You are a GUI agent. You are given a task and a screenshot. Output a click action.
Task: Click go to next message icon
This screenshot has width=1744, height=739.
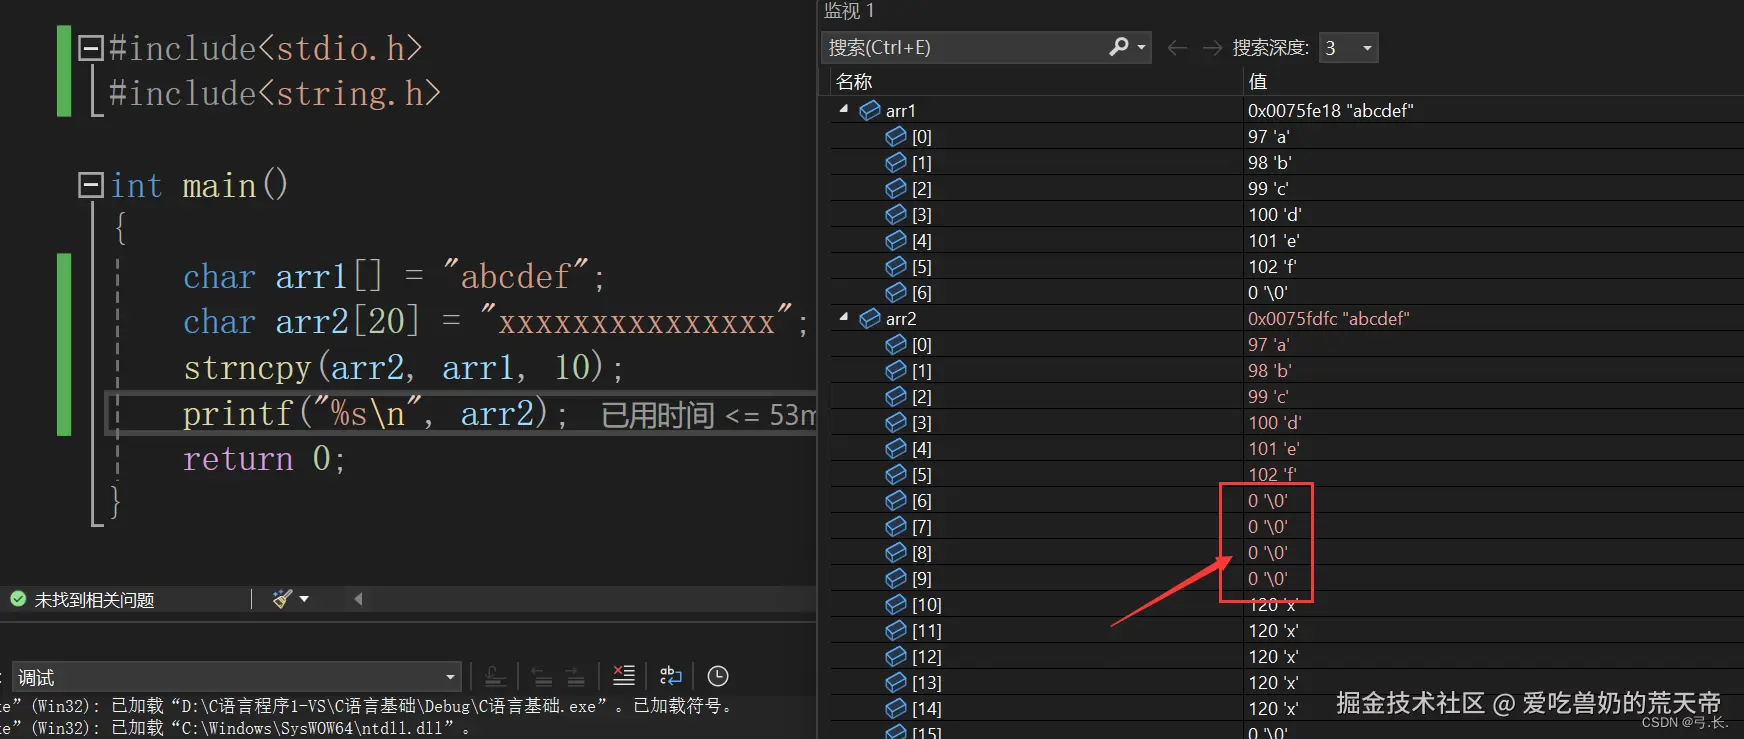[x=576, y=676]
